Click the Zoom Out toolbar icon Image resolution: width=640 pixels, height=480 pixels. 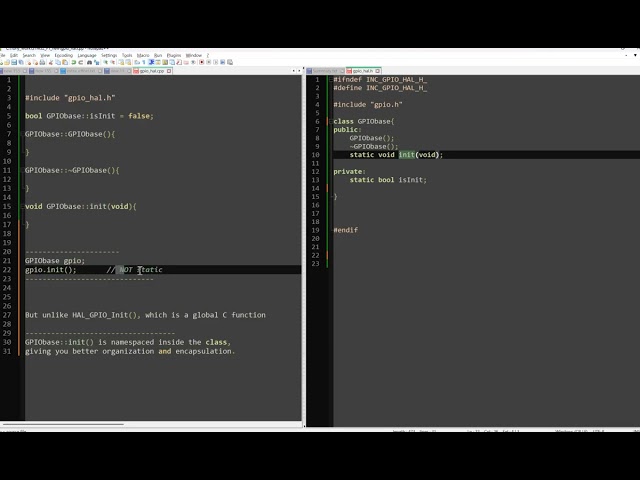[113, 62]
